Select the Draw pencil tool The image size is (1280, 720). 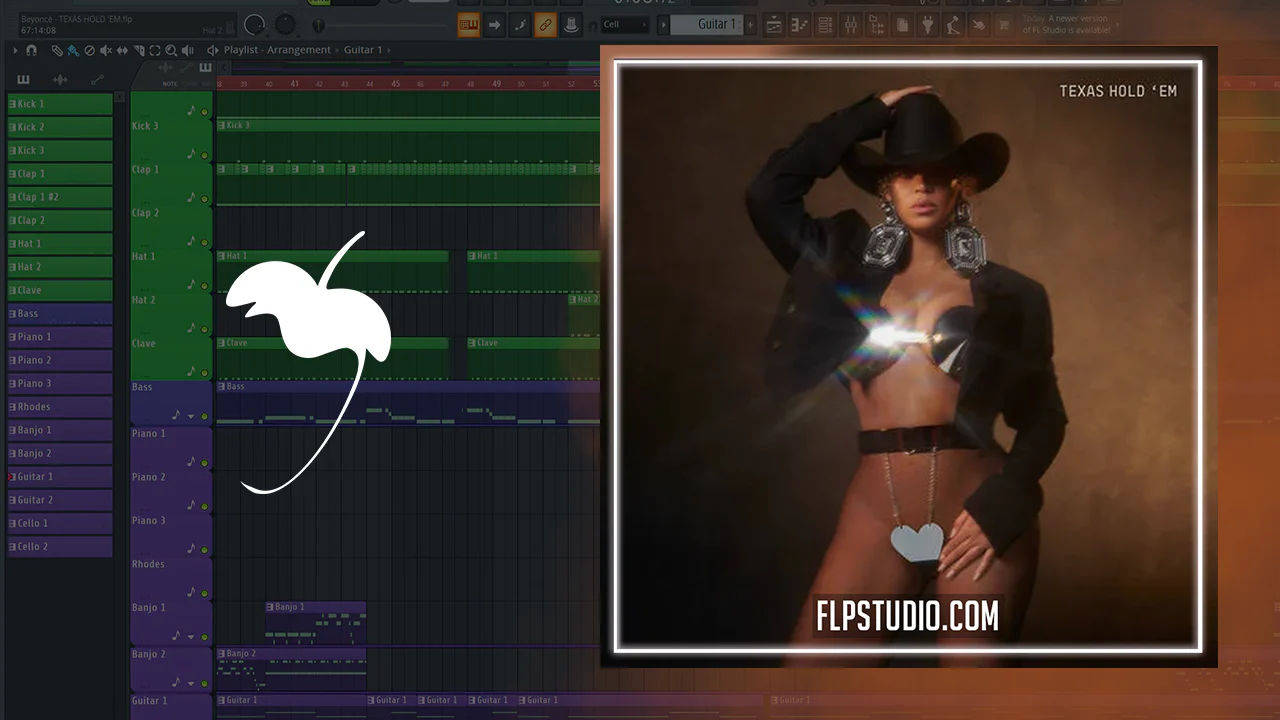click(57, 50)
